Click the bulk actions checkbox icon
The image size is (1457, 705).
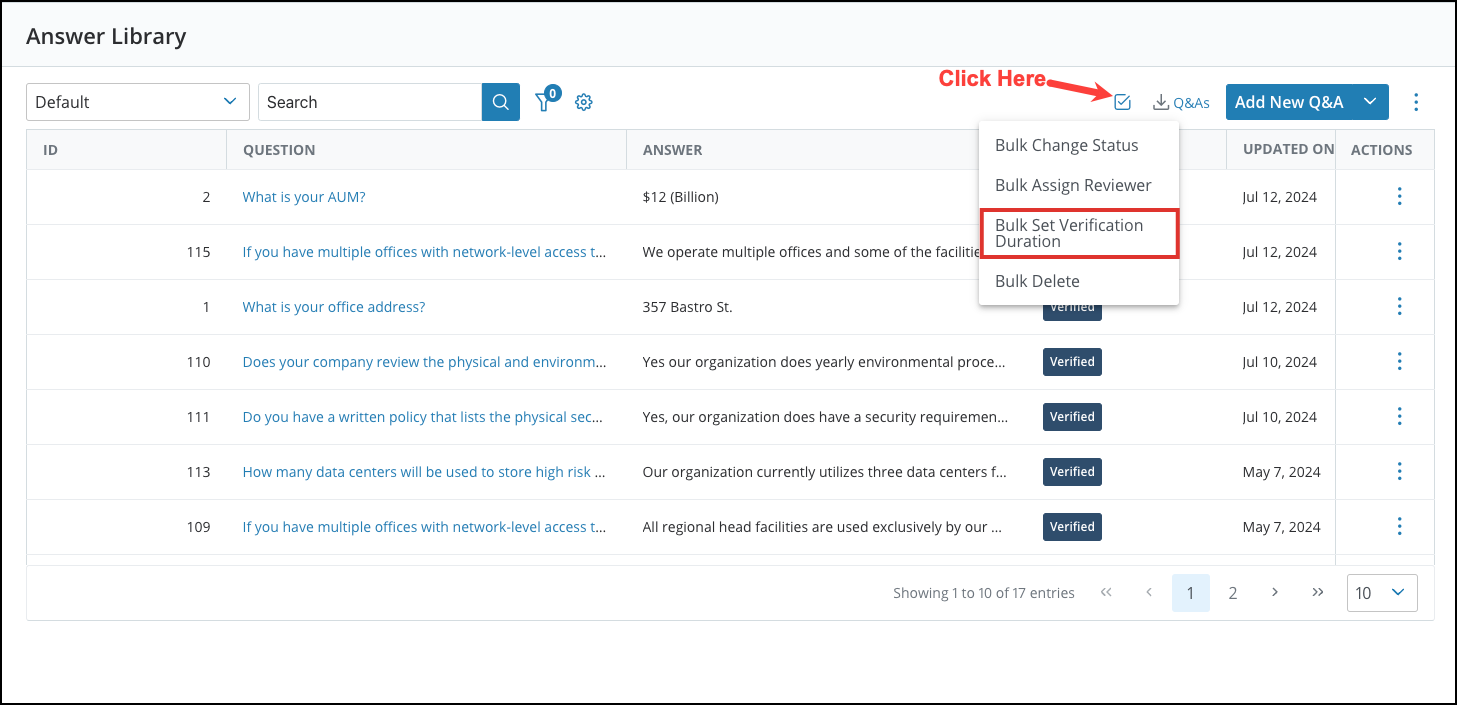point(1122,101)
